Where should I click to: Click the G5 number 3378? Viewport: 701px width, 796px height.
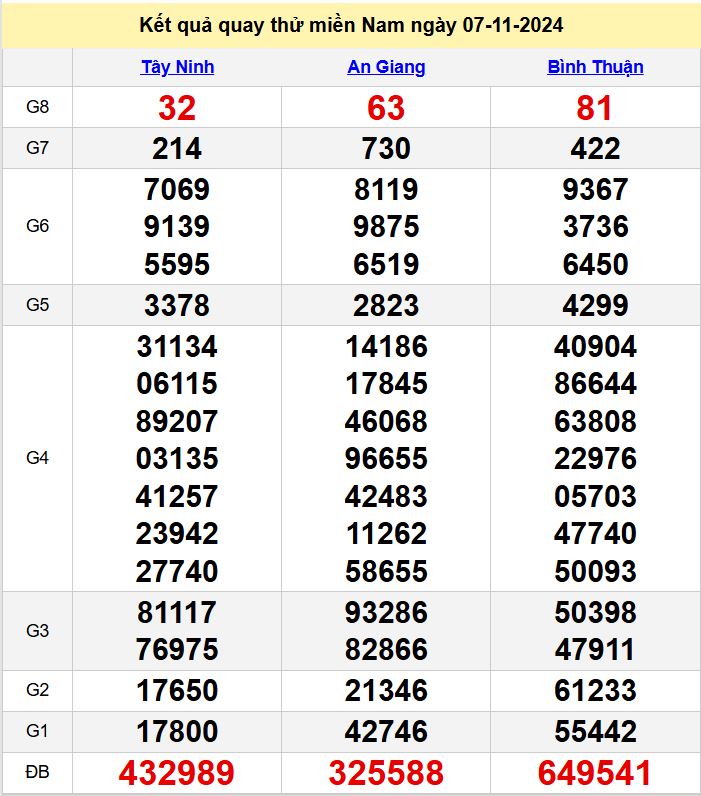[x=177, y=306]
